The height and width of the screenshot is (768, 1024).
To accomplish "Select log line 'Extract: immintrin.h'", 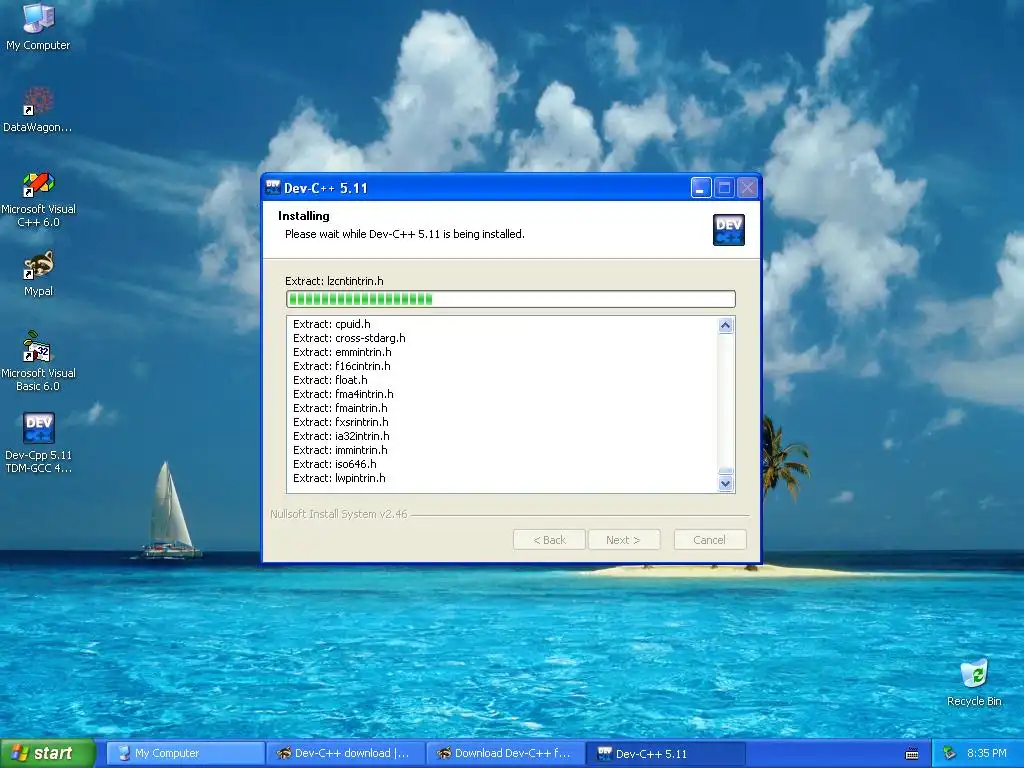I will click(340, 451).
